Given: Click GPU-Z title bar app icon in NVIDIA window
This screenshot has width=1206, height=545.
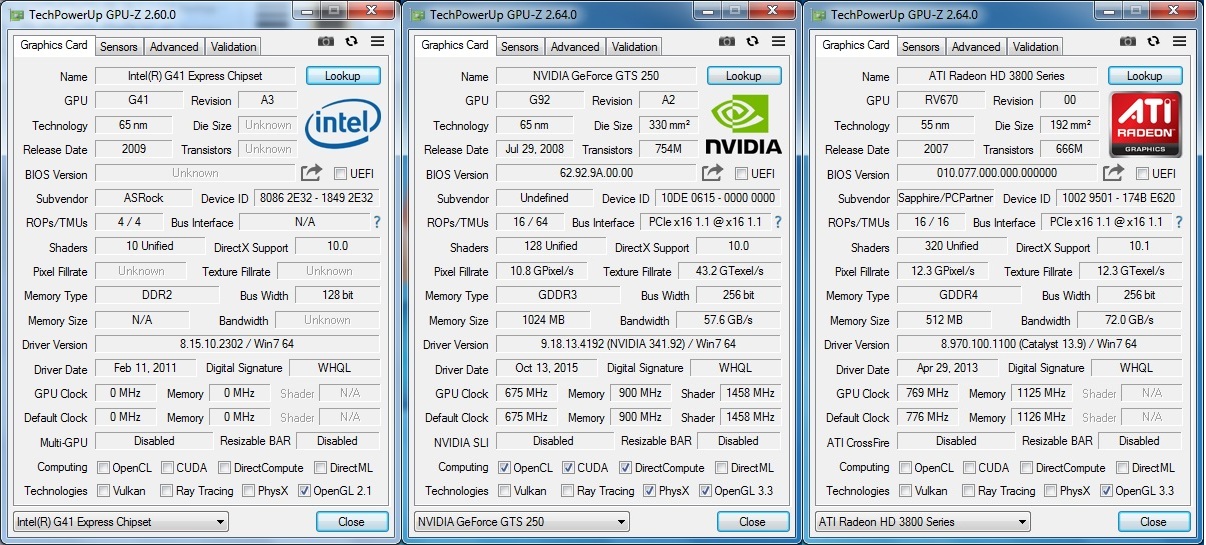Looking at the screenshot, I should pyautogui.click(x=418, y=15).
